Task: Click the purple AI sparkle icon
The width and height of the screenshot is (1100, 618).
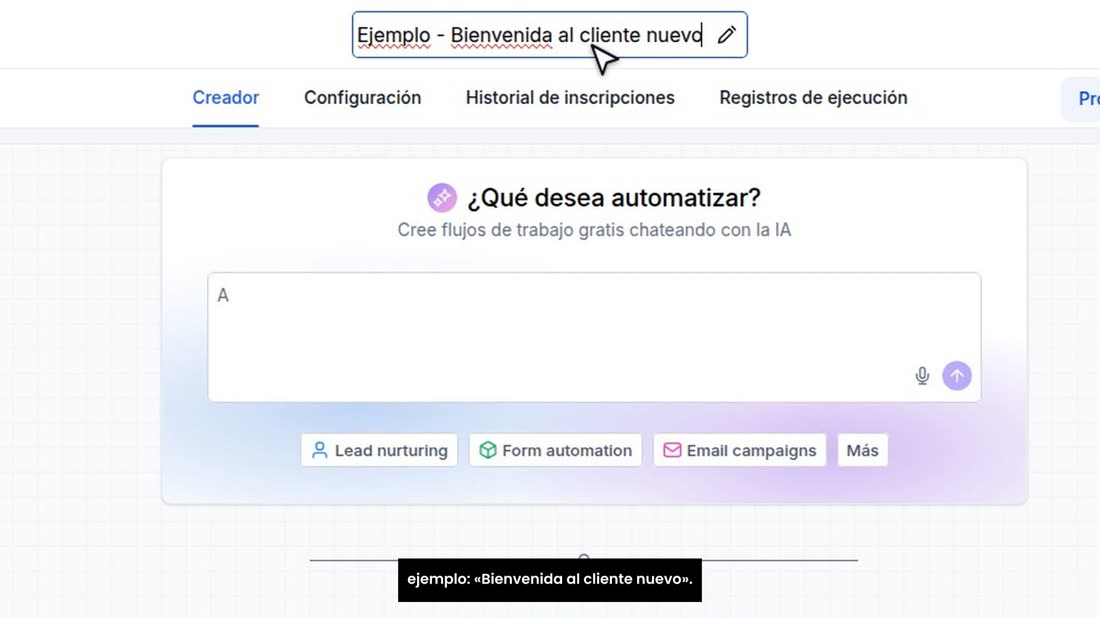Action: point(442,198)
